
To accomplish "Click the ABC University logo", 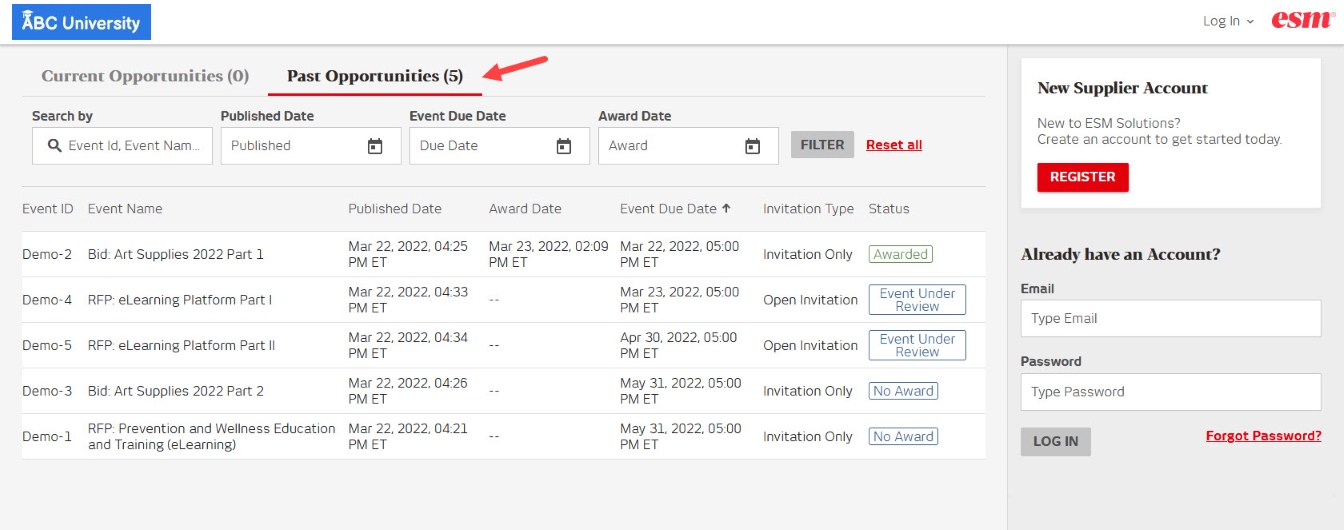I will [81, 22].
